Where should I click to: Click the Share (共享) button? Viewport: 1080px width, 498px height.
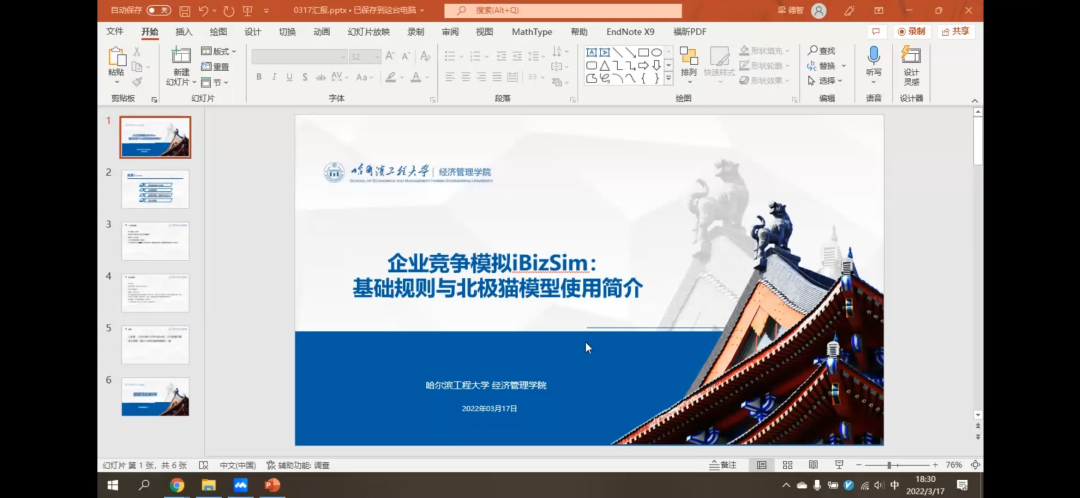tap(955, 31)
